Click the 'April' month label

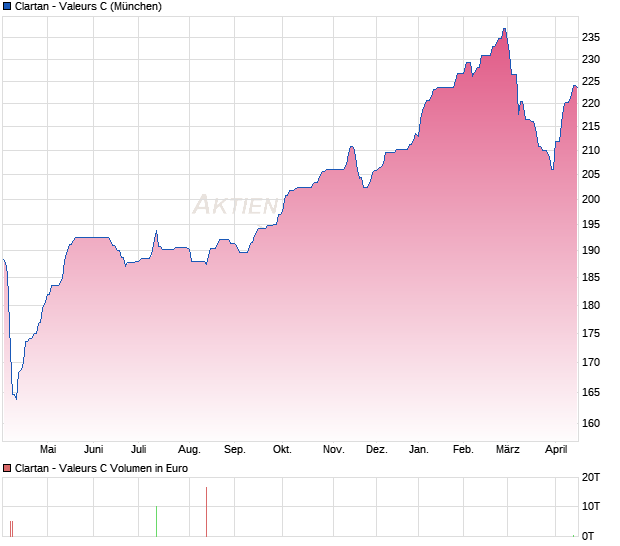click(x=556, y=450)
